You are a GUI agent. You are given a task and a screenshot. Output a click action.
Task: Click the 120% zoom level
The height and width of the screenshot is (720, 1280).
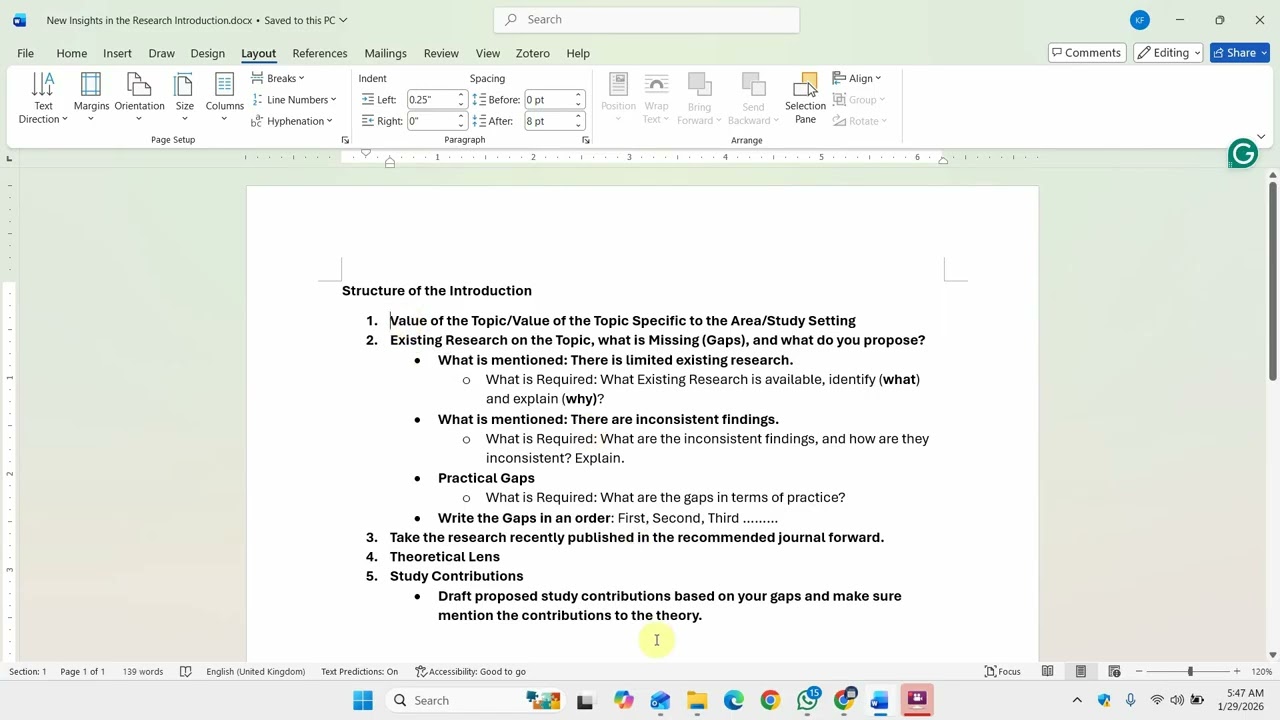pyautogui.click(x=1261, y=671)
